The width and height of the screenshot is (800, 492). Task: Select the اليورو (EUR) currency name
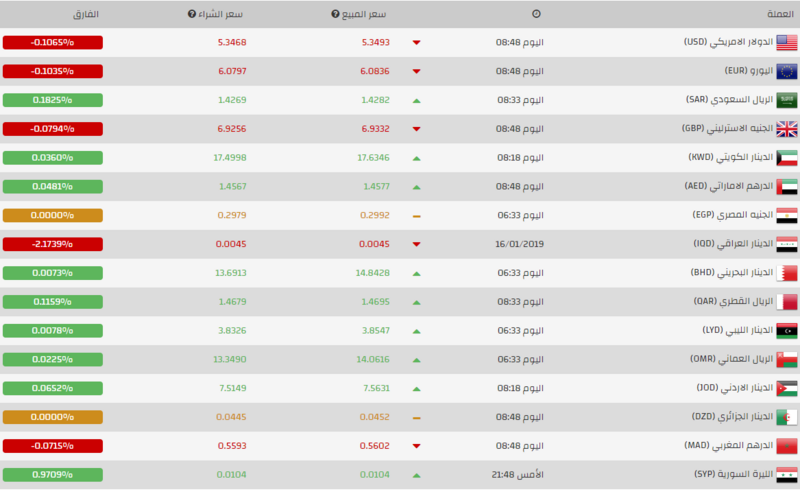[749, 71]
